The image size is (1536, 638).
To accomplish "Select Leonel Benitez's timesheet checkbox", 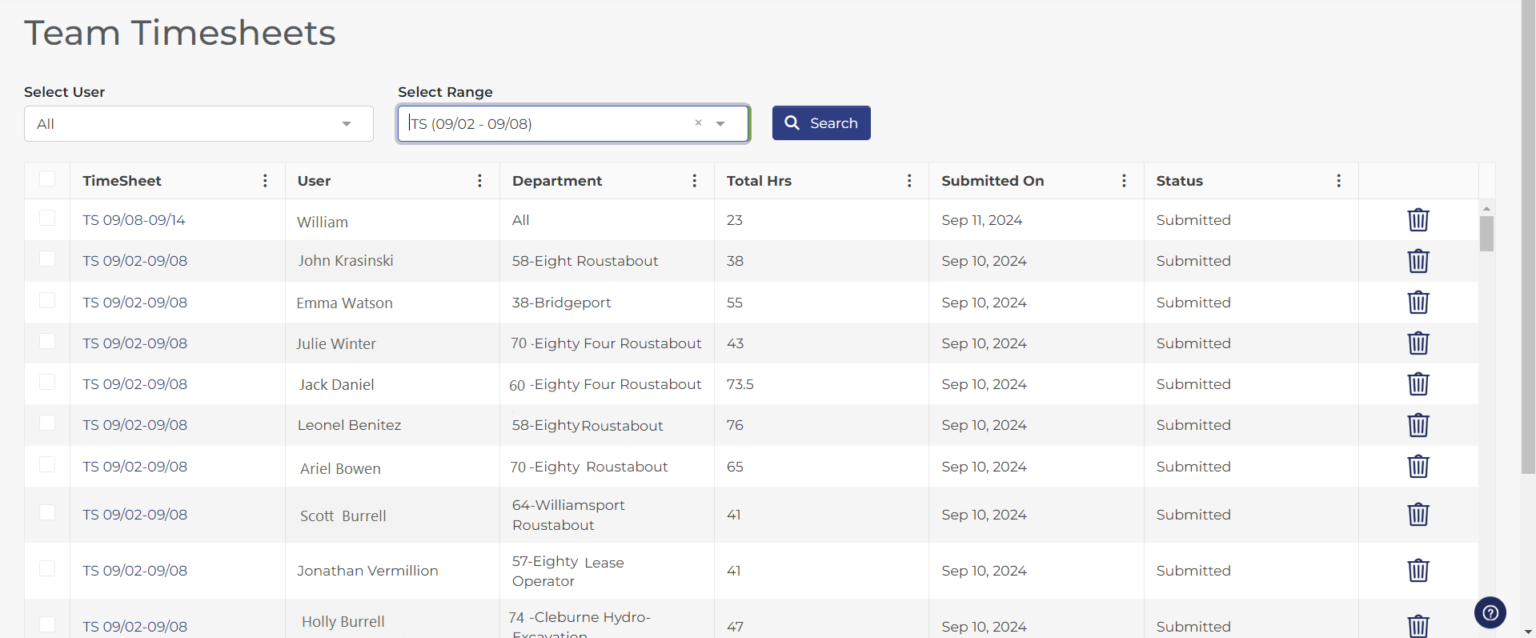I will (46, 425).
